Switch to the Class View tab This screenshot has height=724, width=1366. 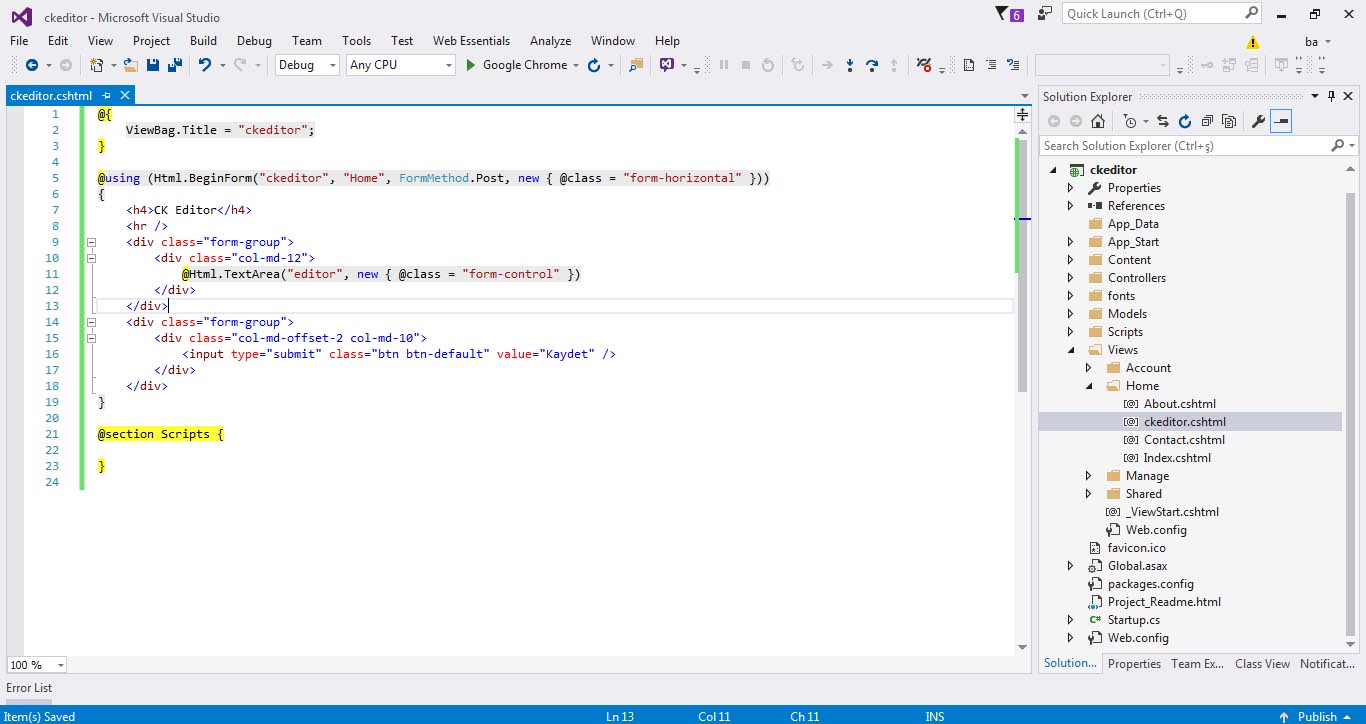pos(1262,663)
